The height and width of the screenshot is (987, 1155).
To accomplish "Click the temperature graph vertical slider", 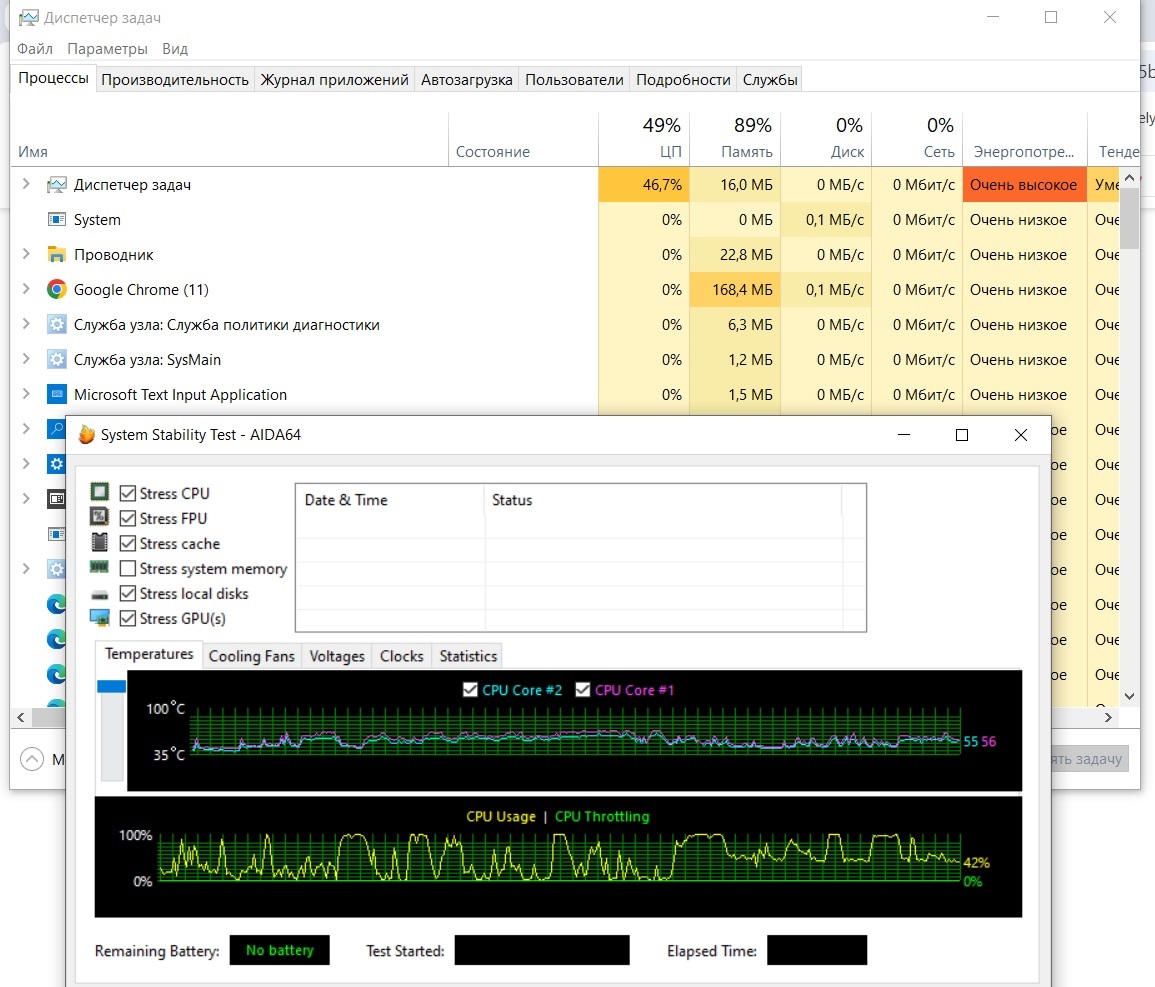I will pos(112,730).
